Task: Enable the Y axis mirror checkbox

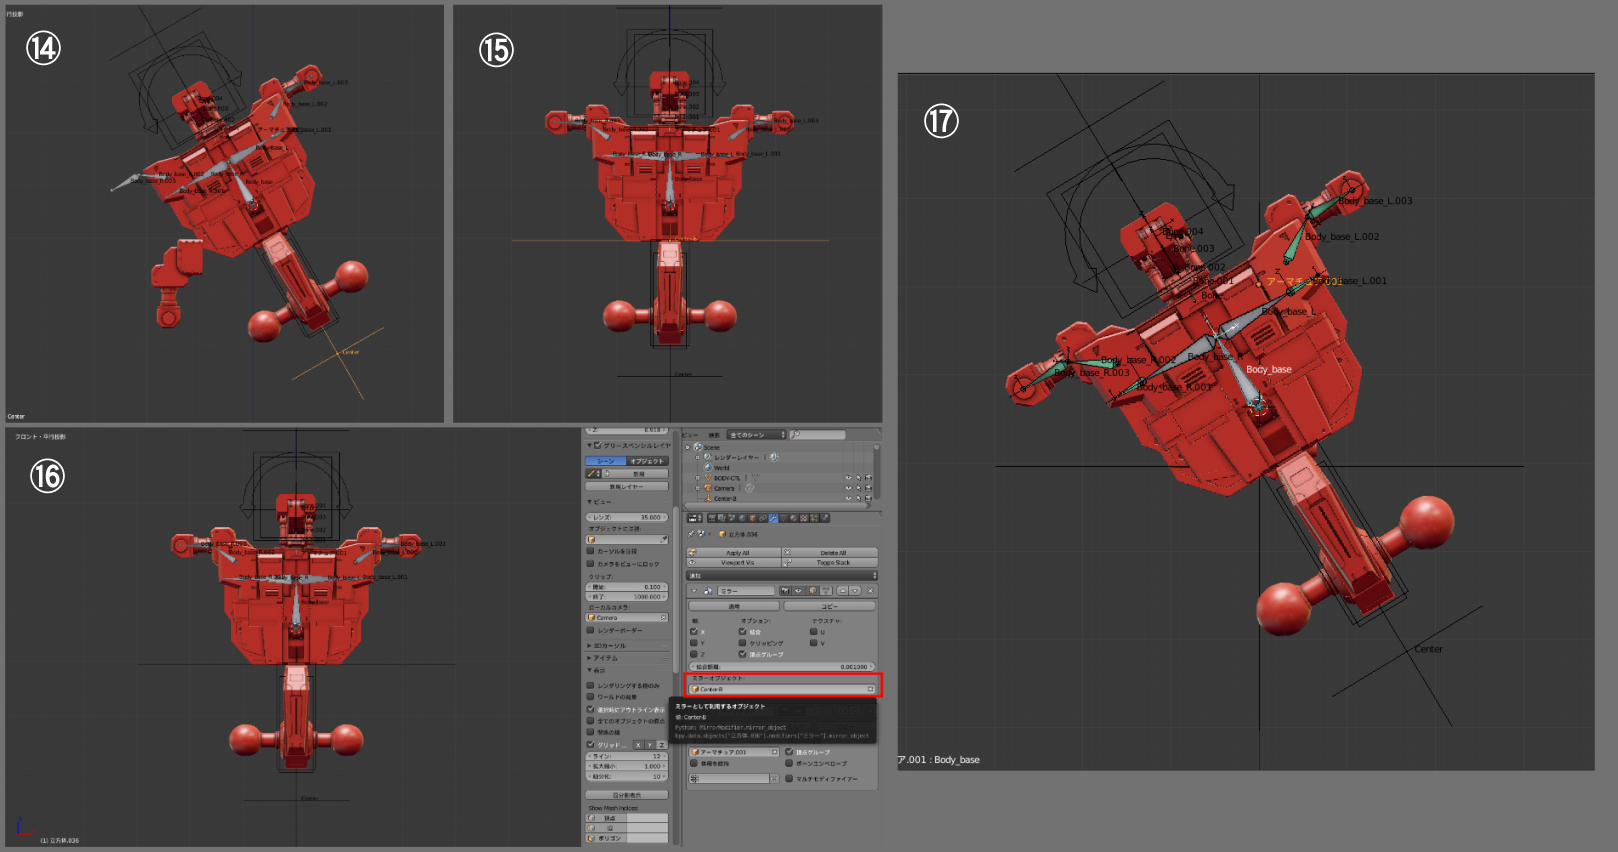Action: point(694,643)
